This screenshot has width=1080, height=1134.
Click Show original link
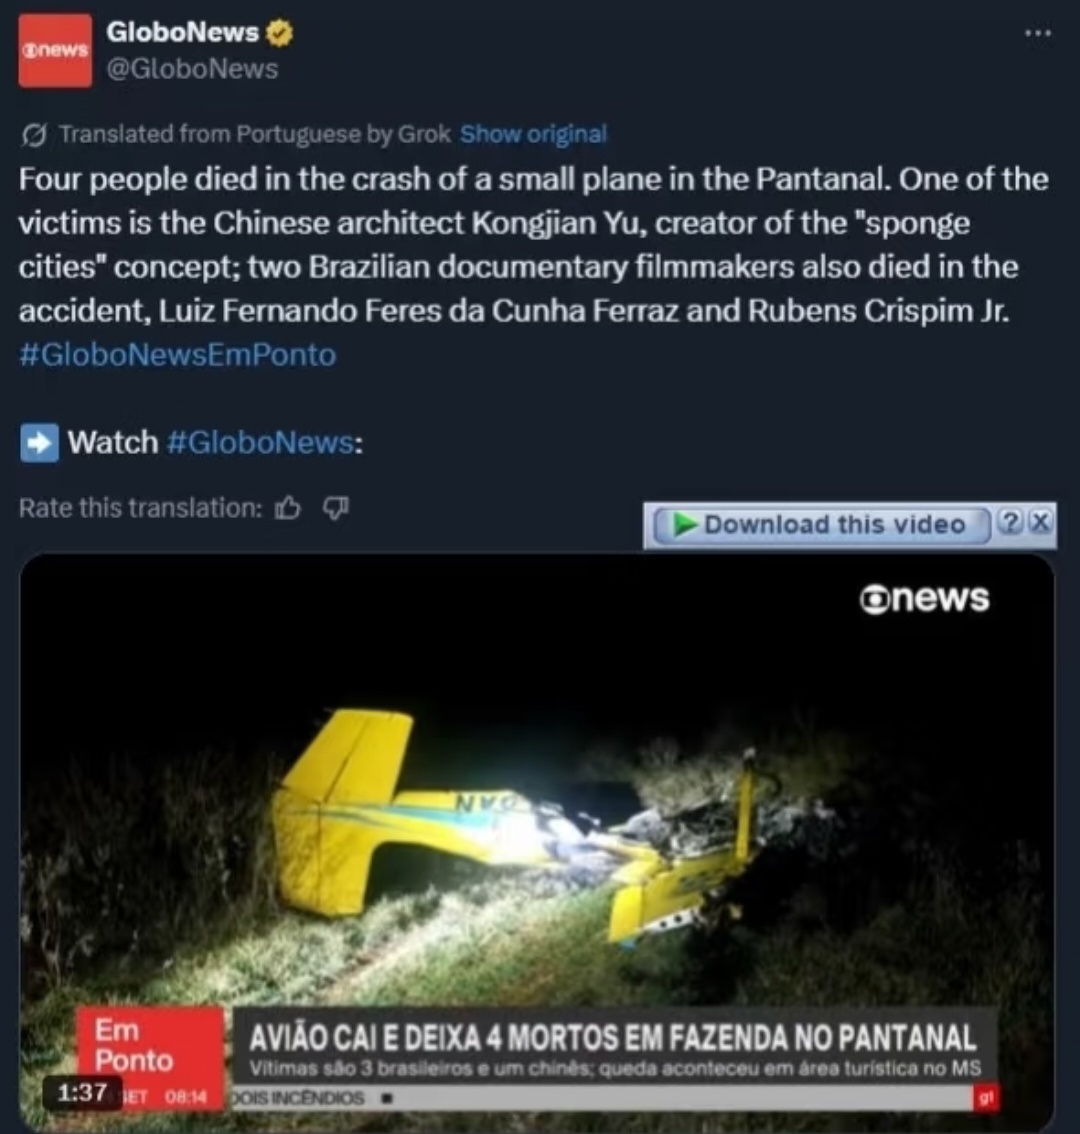click(533, 134)
